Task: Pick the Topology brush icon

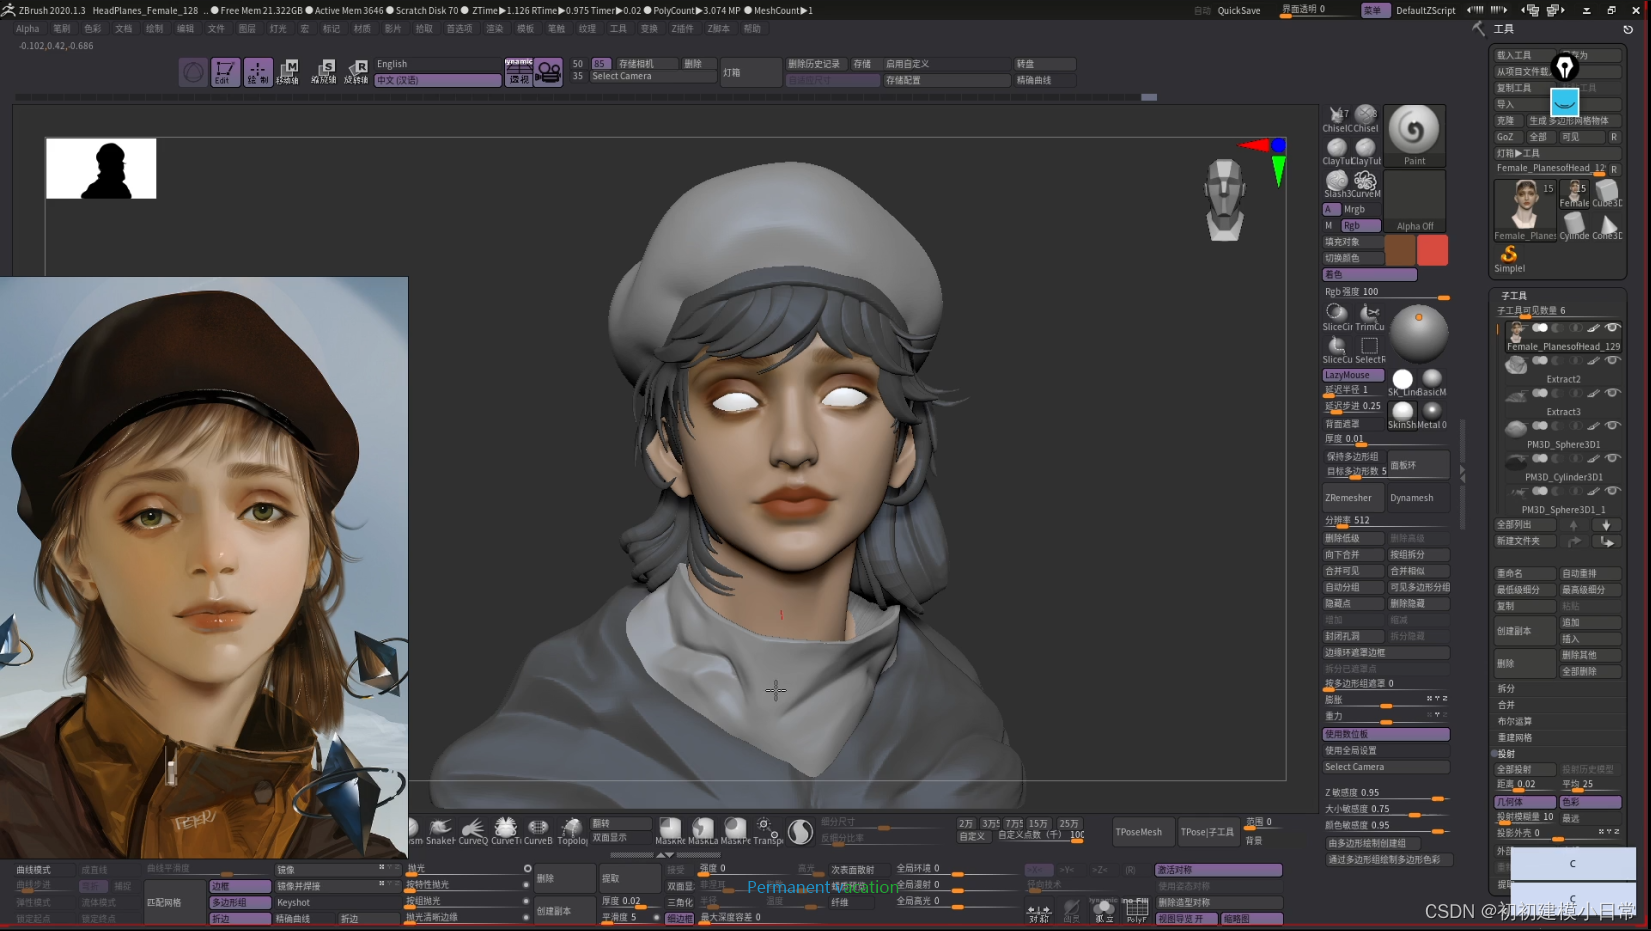Action: [571, 830]
